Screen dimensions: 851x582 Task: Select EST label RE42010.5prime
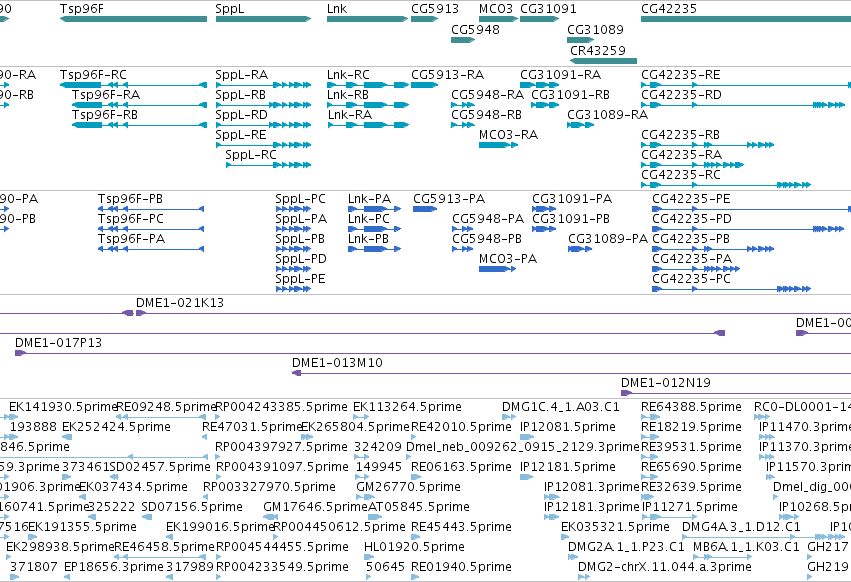pyautogui.click(x=461, y=427)
